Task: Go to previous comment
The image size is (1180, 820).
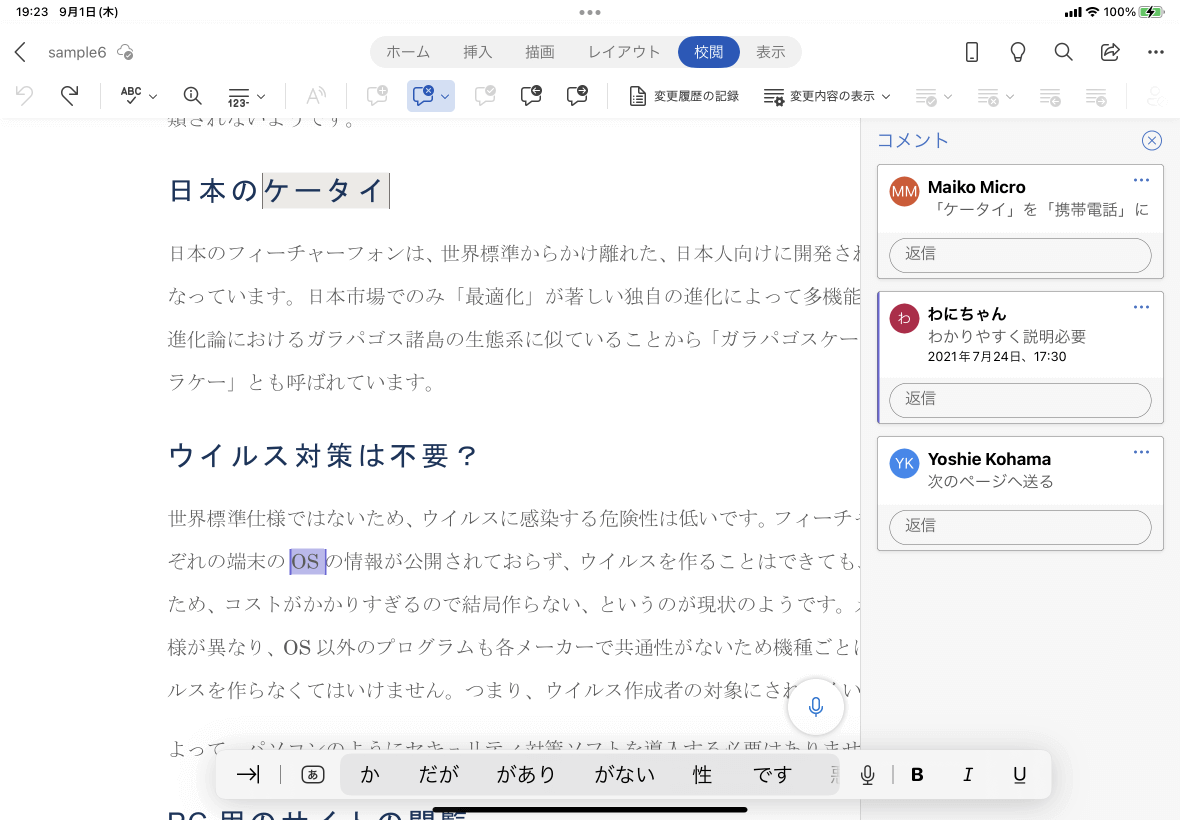Action: coord(531,96)
